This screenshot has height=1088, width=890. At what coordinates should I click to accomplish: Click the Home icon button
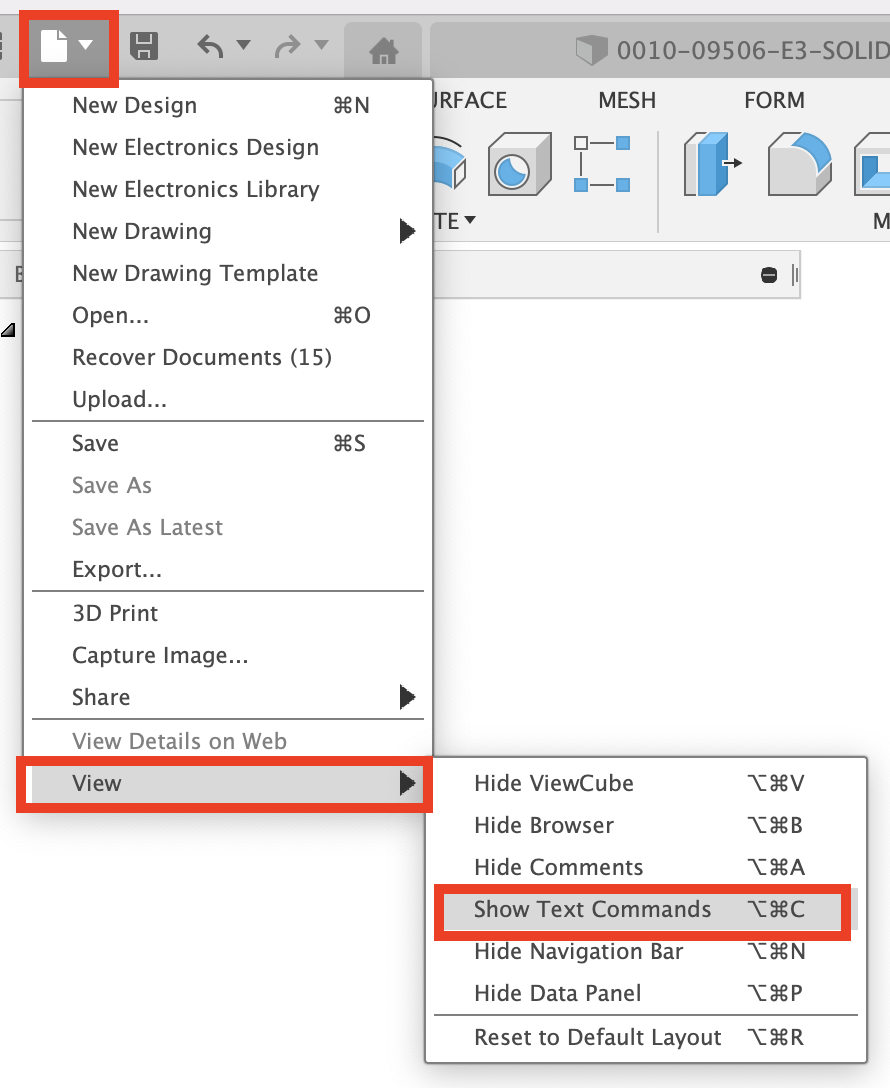pyautogui.click(x=384, y=49)
